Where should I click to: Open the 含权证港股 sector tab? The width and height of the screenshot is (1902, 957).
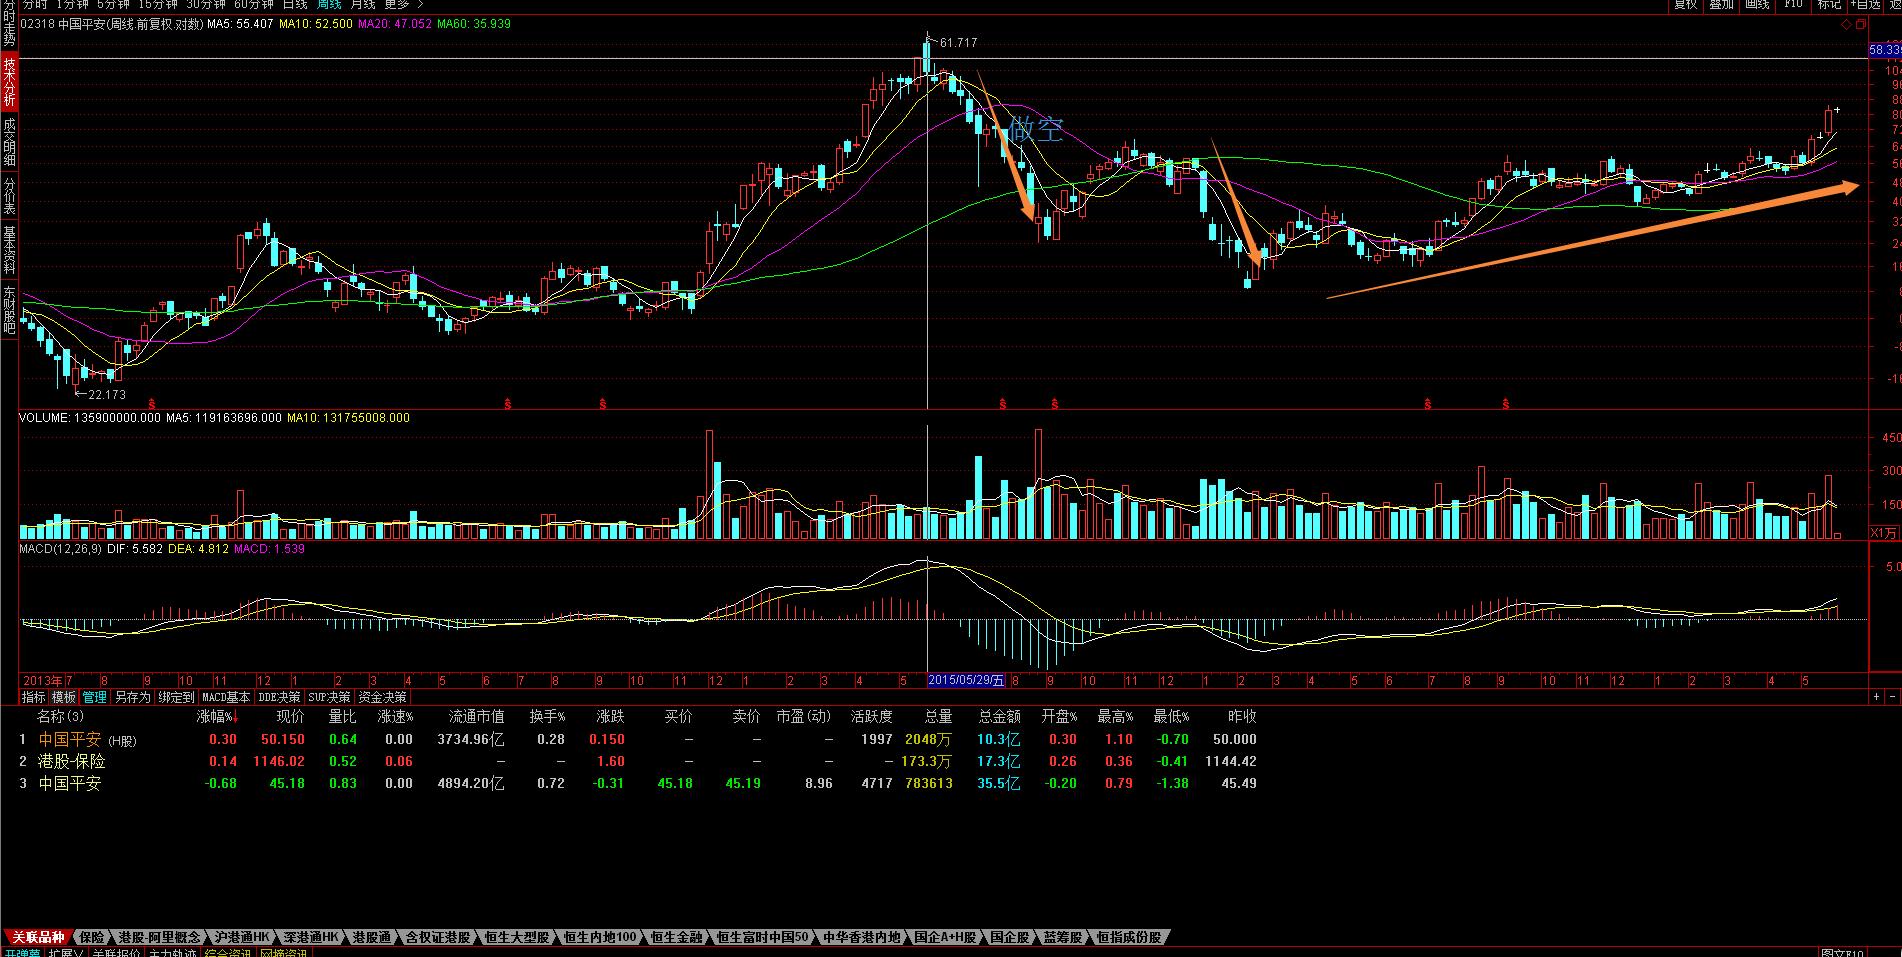[x=438, y=938]
